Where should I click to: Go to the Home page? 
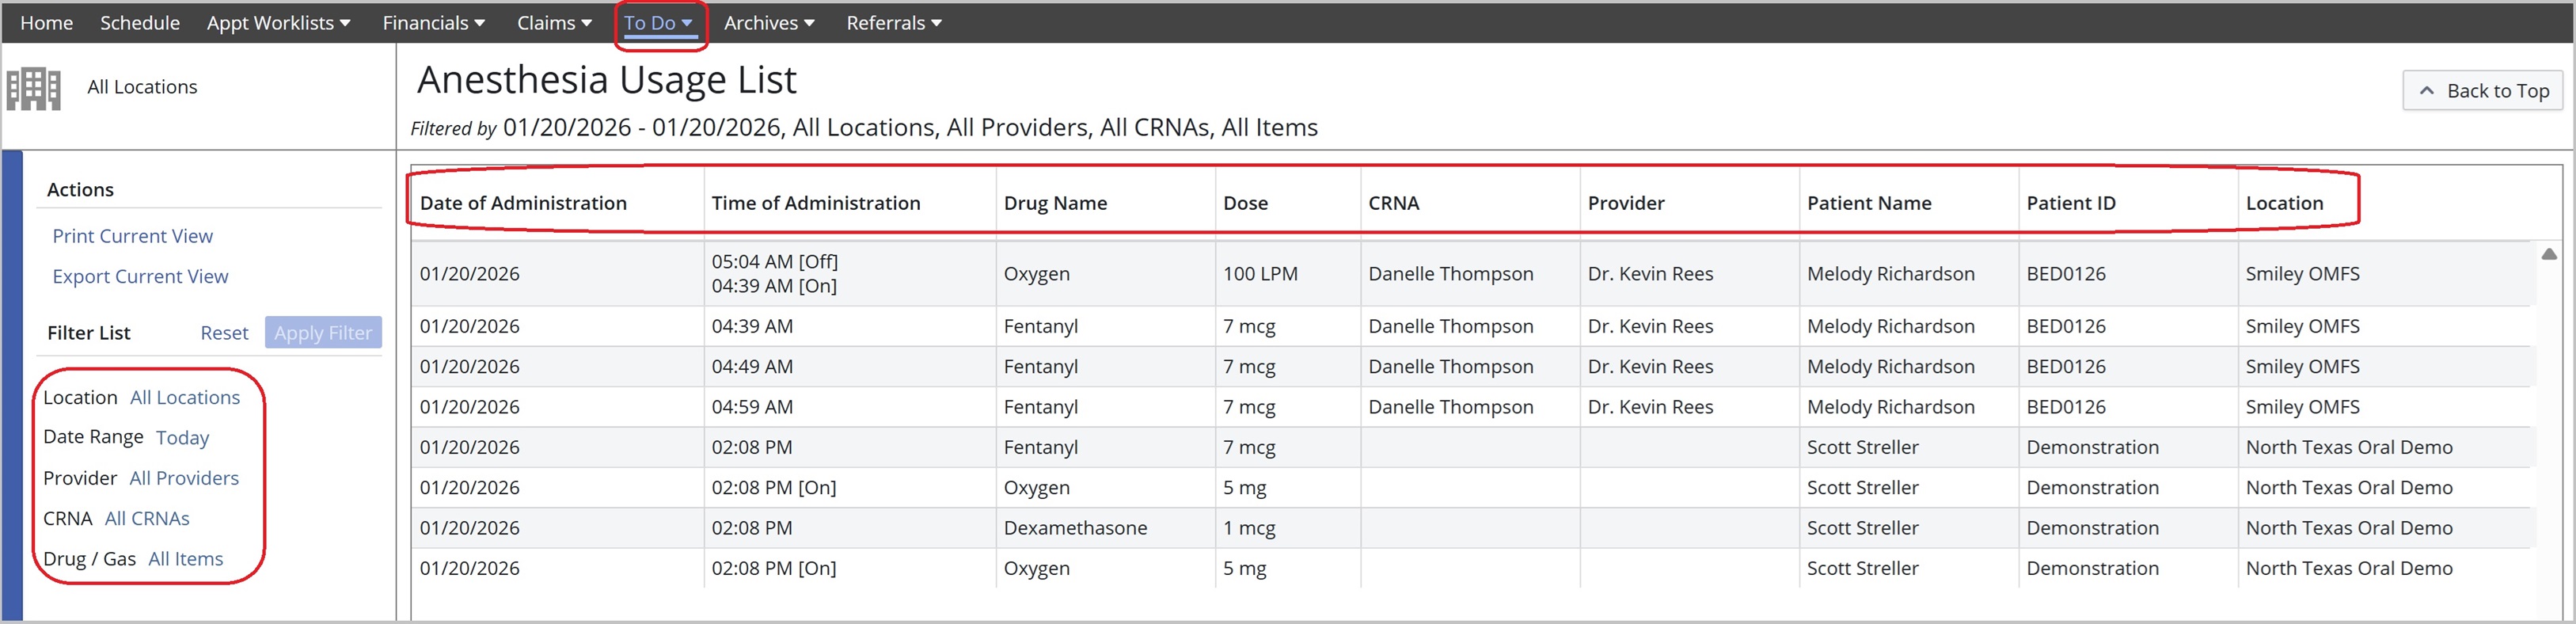point(46,23)
